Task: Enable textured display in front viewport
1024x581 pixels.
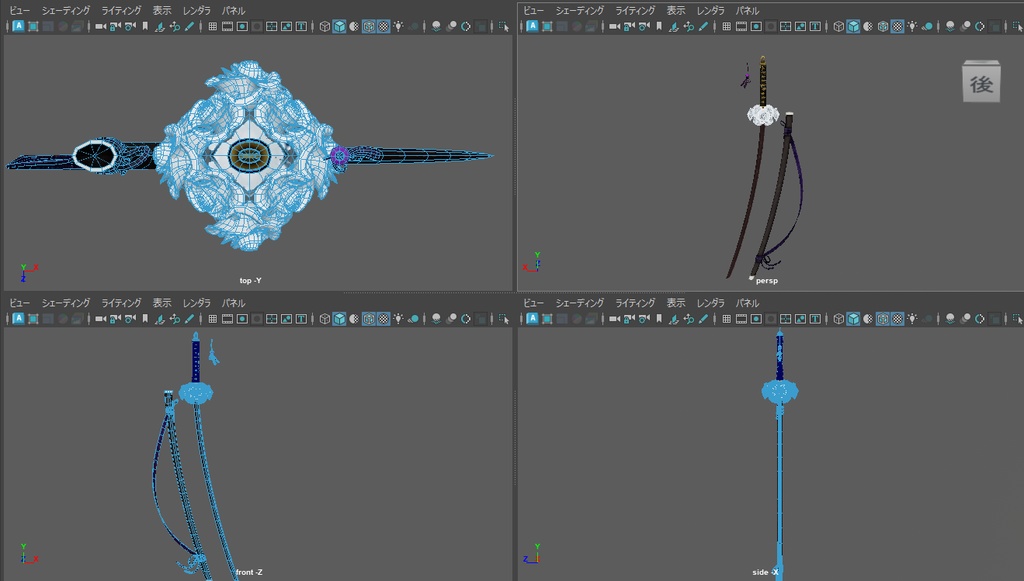Action: [x=382, y=319]
